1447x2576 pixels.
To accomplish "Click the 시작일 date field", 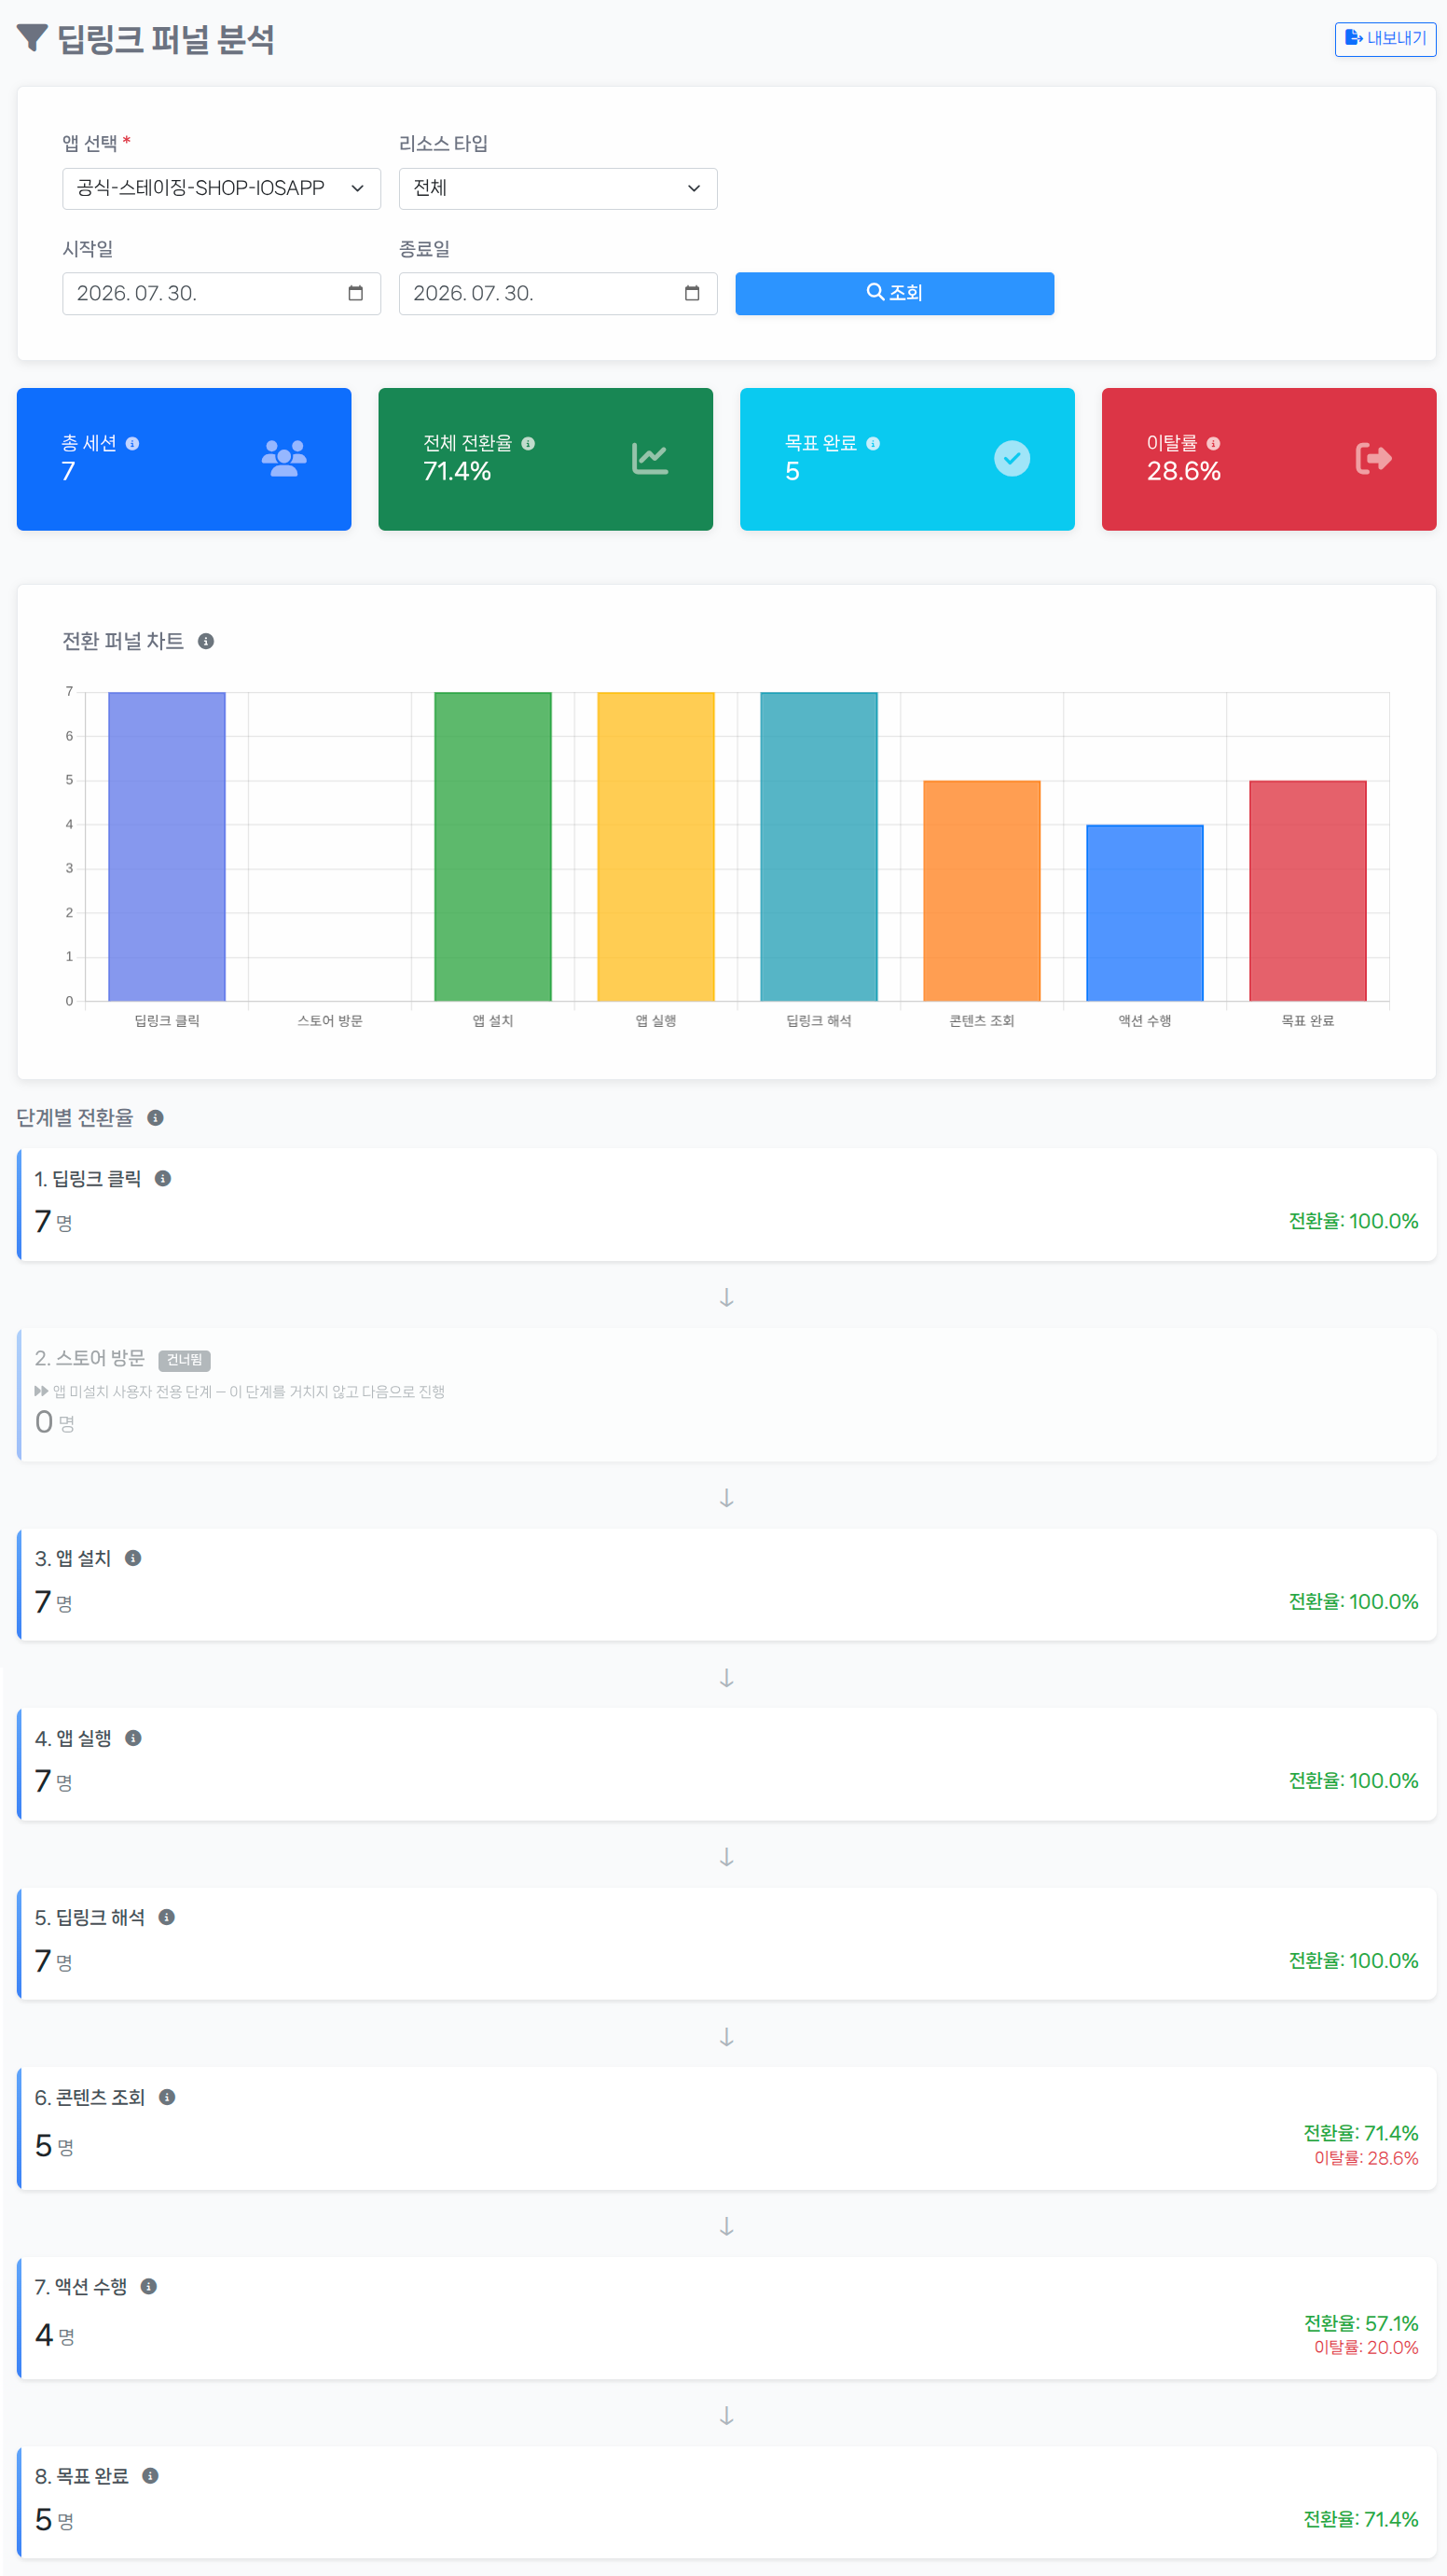I will pyautogui.click(x=221, y=293).
